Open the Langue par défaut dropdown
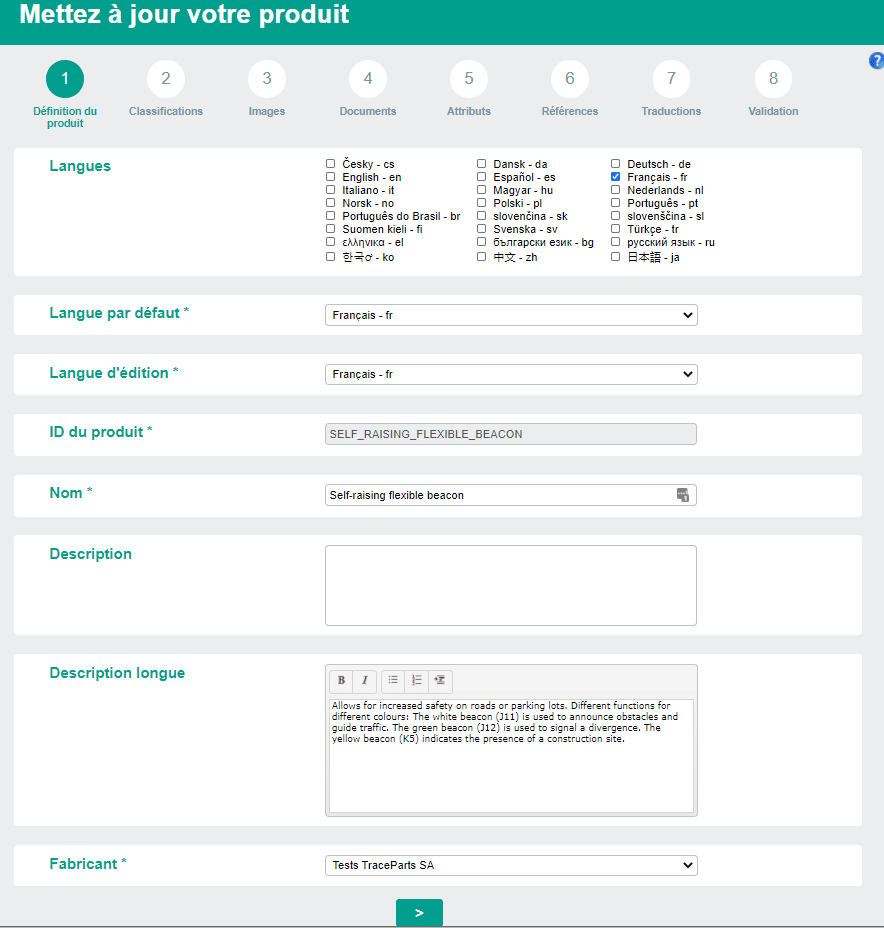 pyautogui.click(x=511, y=315)
